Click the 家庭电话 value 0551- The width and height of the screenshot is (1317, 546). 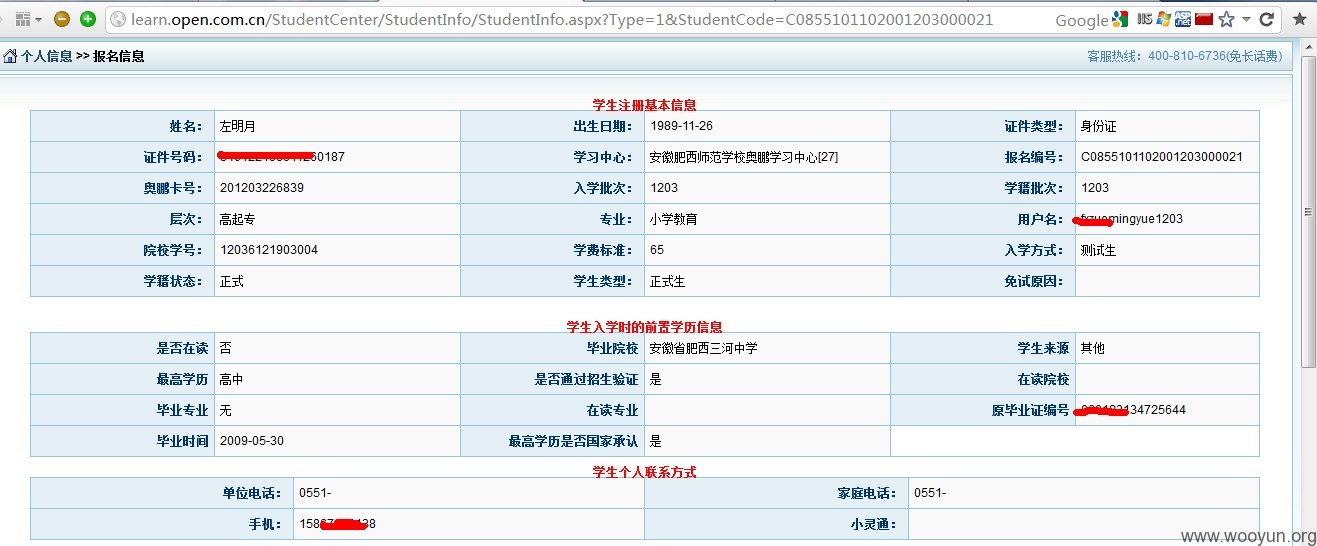[929, 493]
